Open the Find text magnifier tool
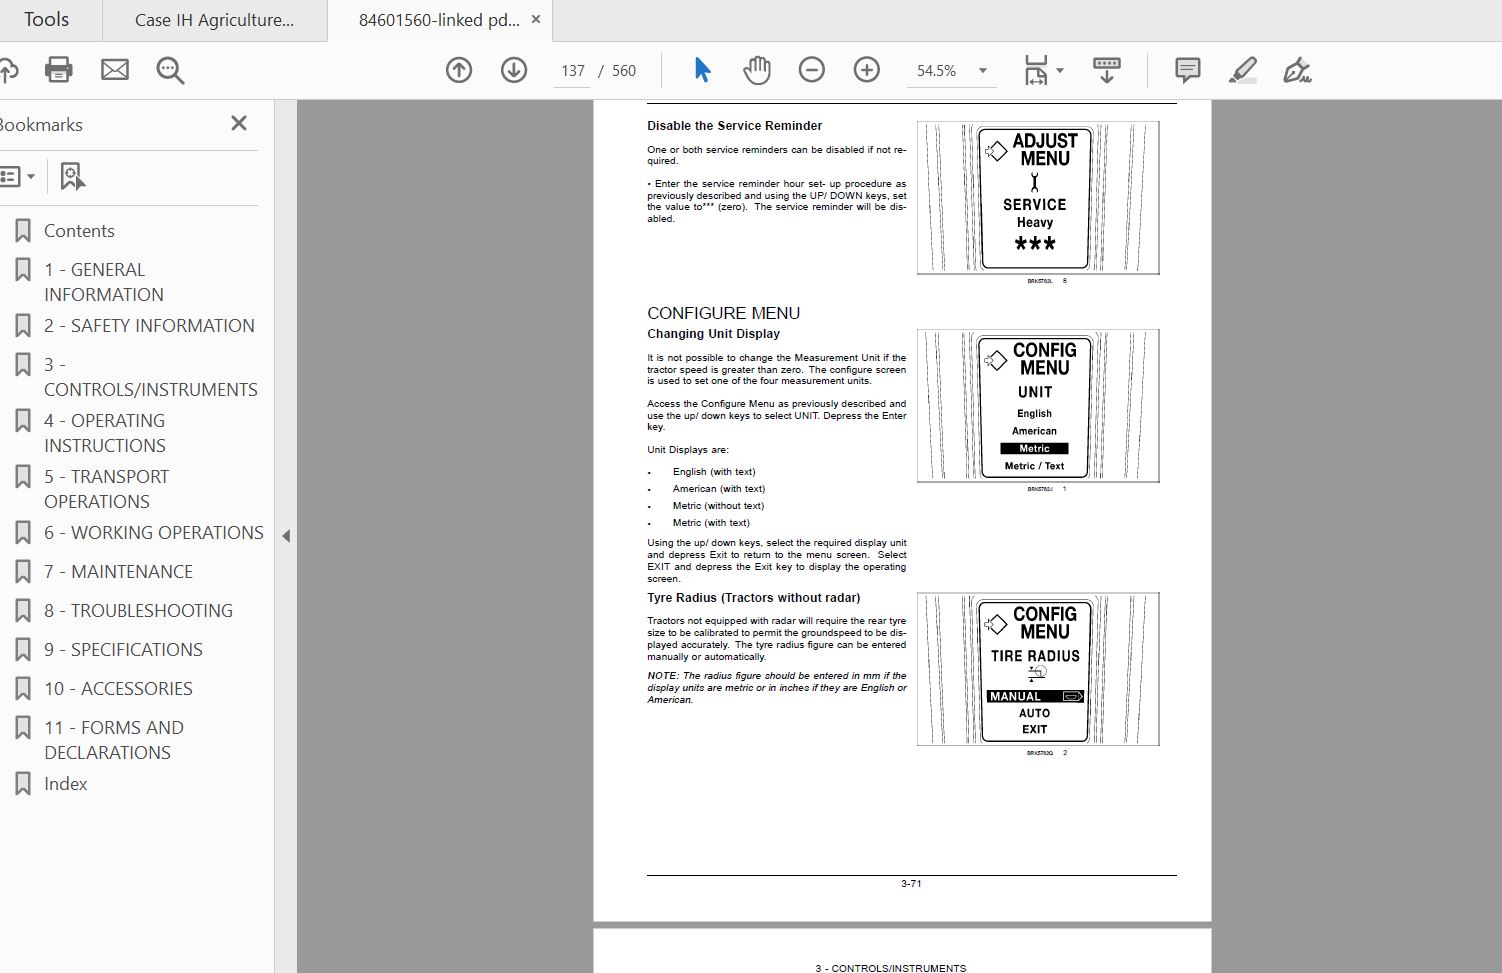The height and width of the screenshot is (973, 1502). click(170, 70)
